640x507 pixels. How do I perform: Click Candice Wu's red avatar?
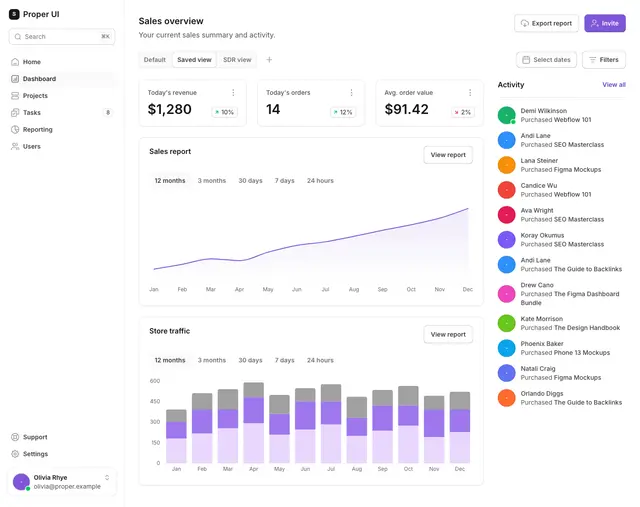coord(507,190)
